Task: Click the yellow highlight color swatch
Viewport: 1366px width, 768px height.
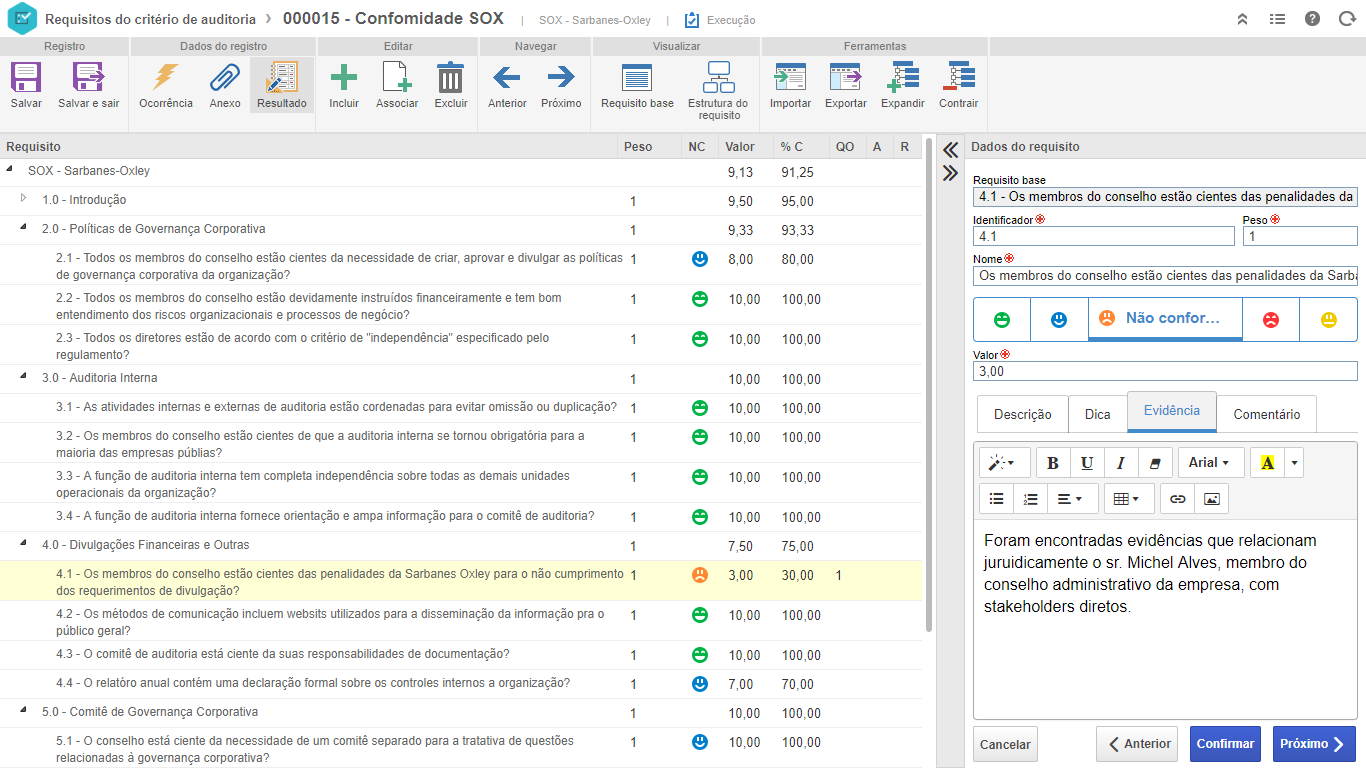Action: (x=1268, y=463)
